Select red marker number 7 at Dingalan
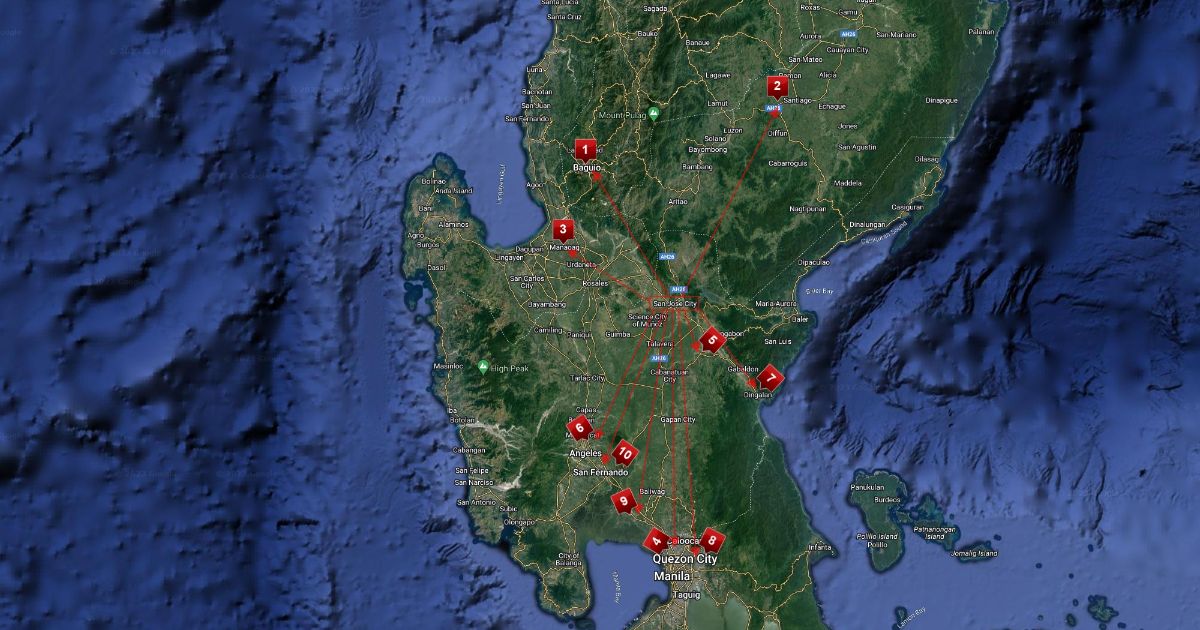Image resolution: width=1200 pixels, height=630 pixels. click(x=769, y=378)
